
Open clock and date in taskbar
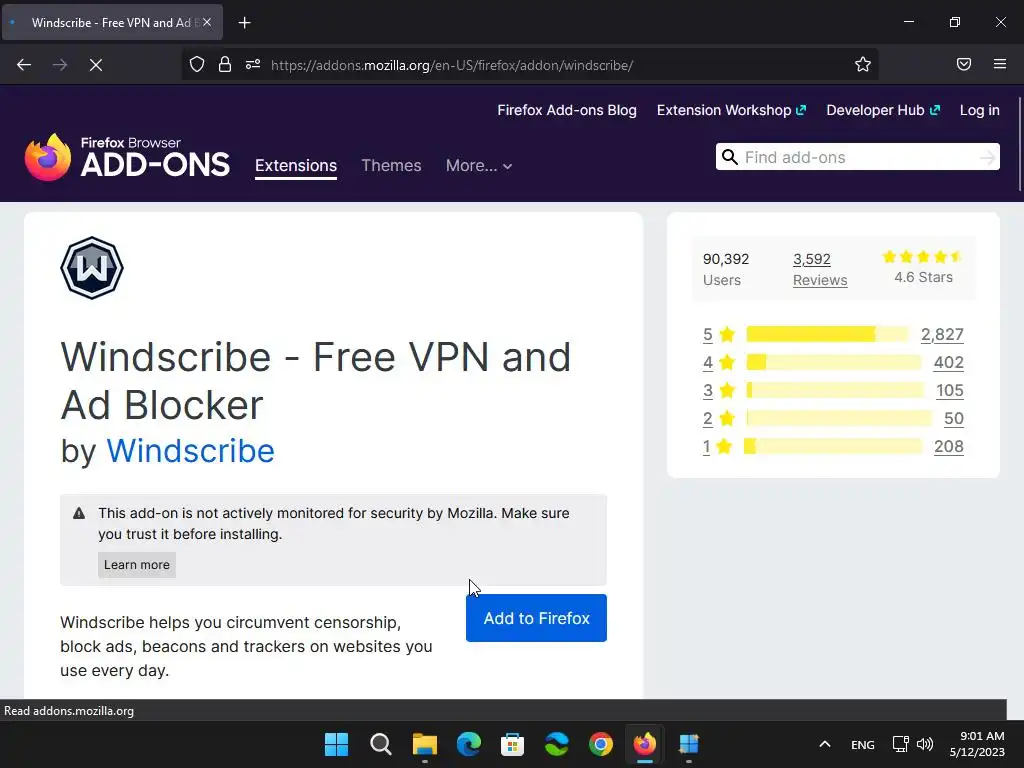point(977,744)
